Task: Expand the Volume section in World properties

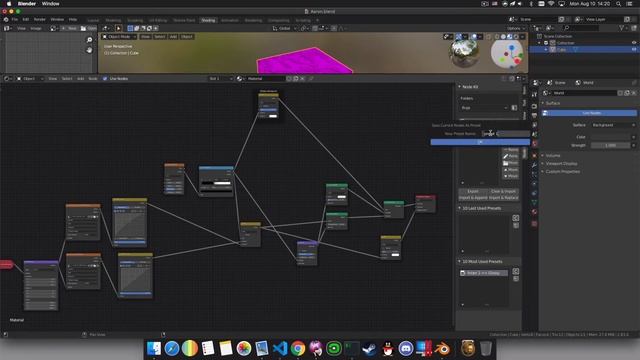Action: (x=553, y=156)
